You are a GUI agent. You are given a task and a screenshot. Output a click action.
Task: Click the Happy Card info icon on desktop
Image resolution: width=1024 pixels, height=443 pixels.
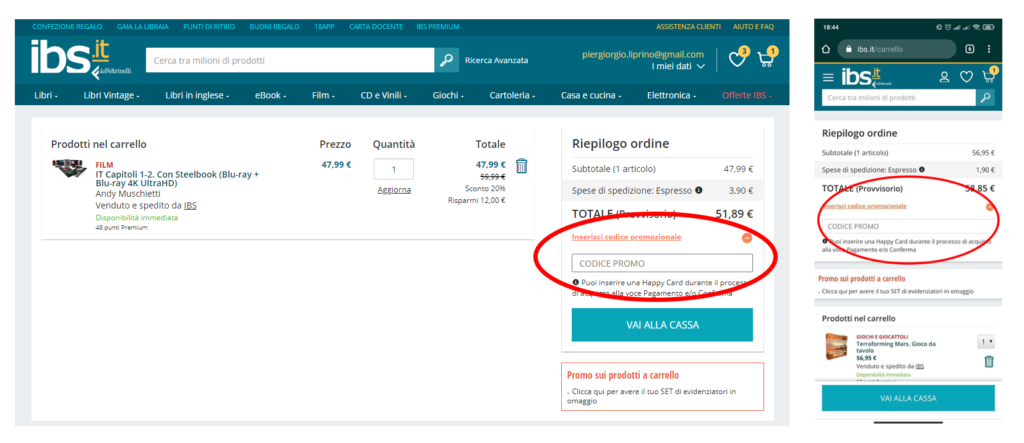coord(576,283)
